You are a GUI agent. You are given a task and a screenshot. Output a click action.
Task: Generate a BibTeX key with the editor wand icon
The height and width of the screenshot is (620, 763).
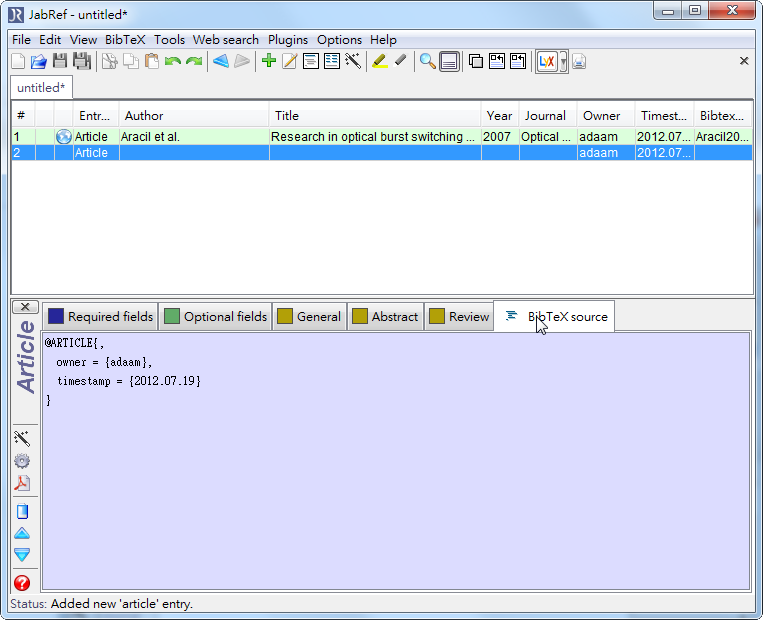pos(22,438)
